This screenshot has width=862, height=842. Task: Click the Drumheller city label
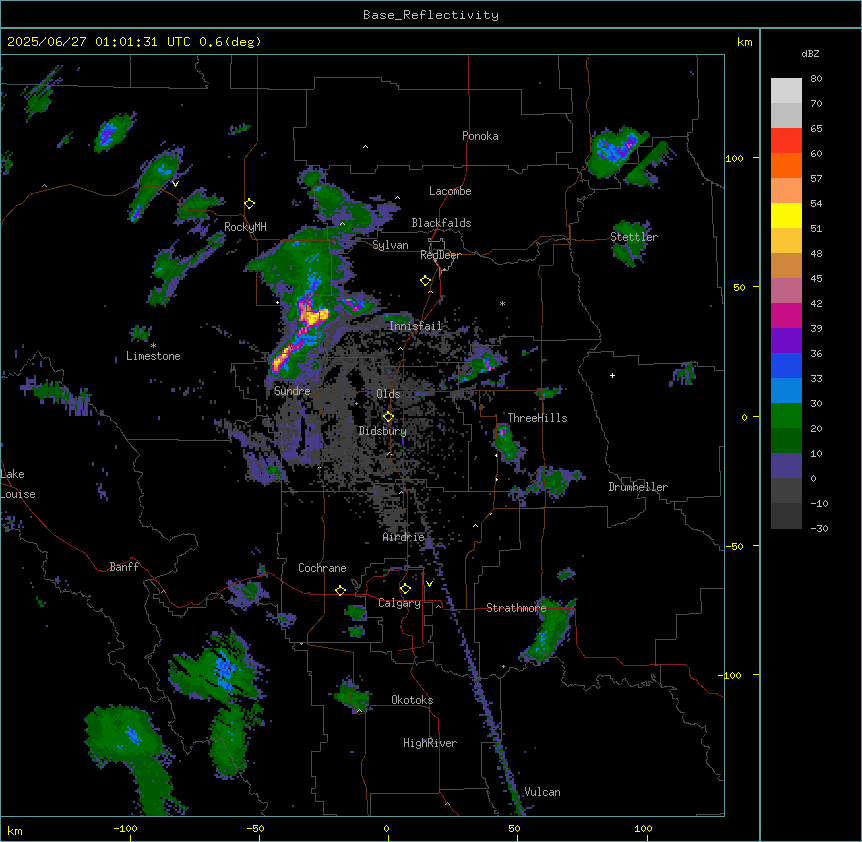[x=638, y=487]
